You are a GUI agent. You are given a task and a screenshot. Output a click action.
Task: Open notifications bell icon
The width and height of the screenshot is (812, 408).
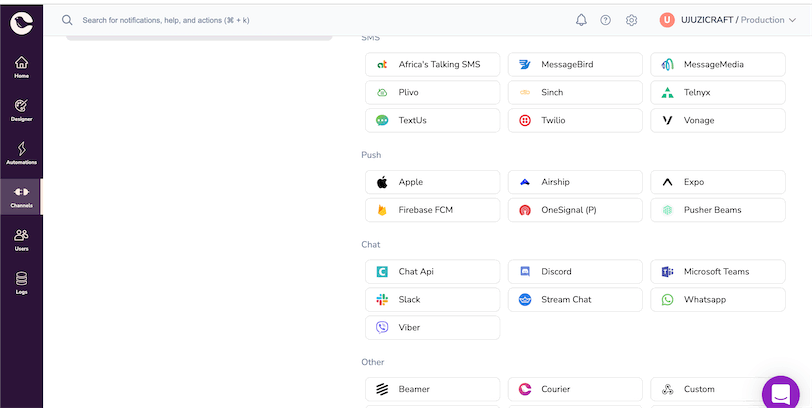[581, 20]
